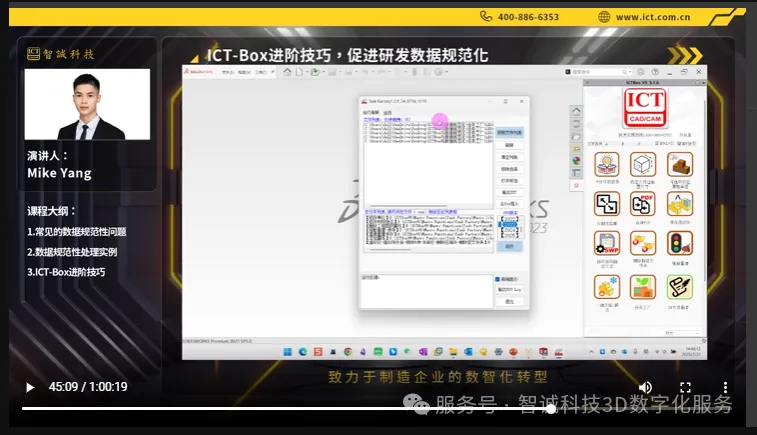Open the ICT-Box folders-with-red-X tool
This screenshot has width=757, height=435.
click(x=643, y=243)
